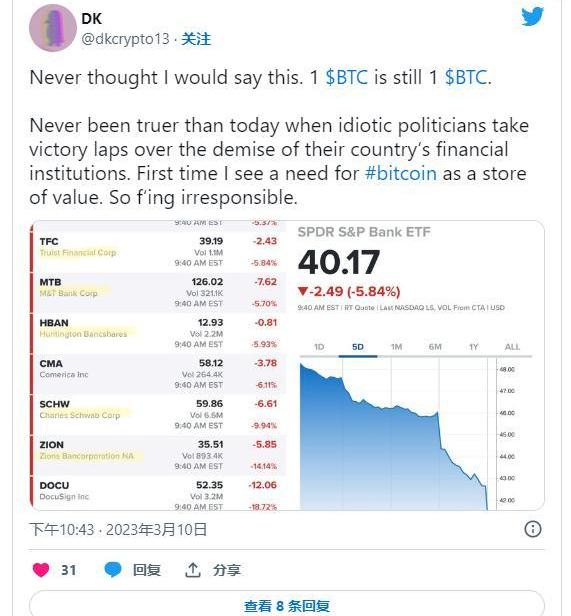The image size is (571, 616).
Task: Open the first $BTC cashtag
Action: coord(347,77)
